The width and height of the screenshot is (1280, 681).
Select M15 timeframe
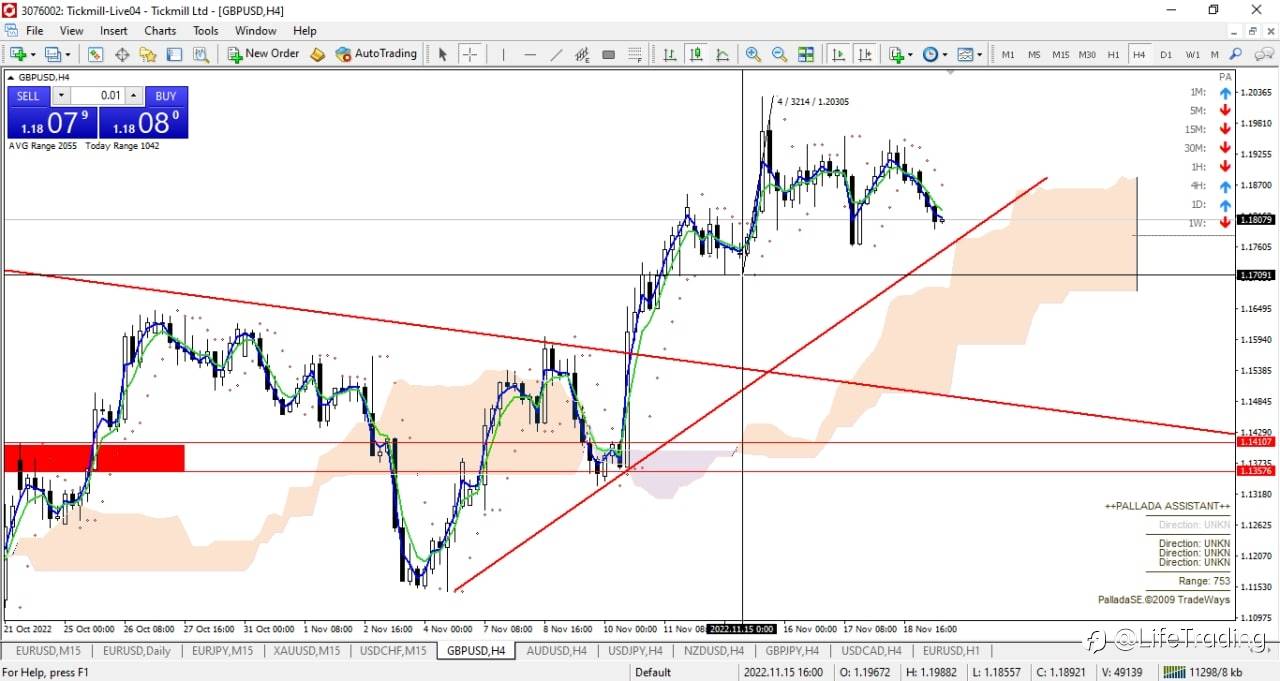click(1060, 54)
